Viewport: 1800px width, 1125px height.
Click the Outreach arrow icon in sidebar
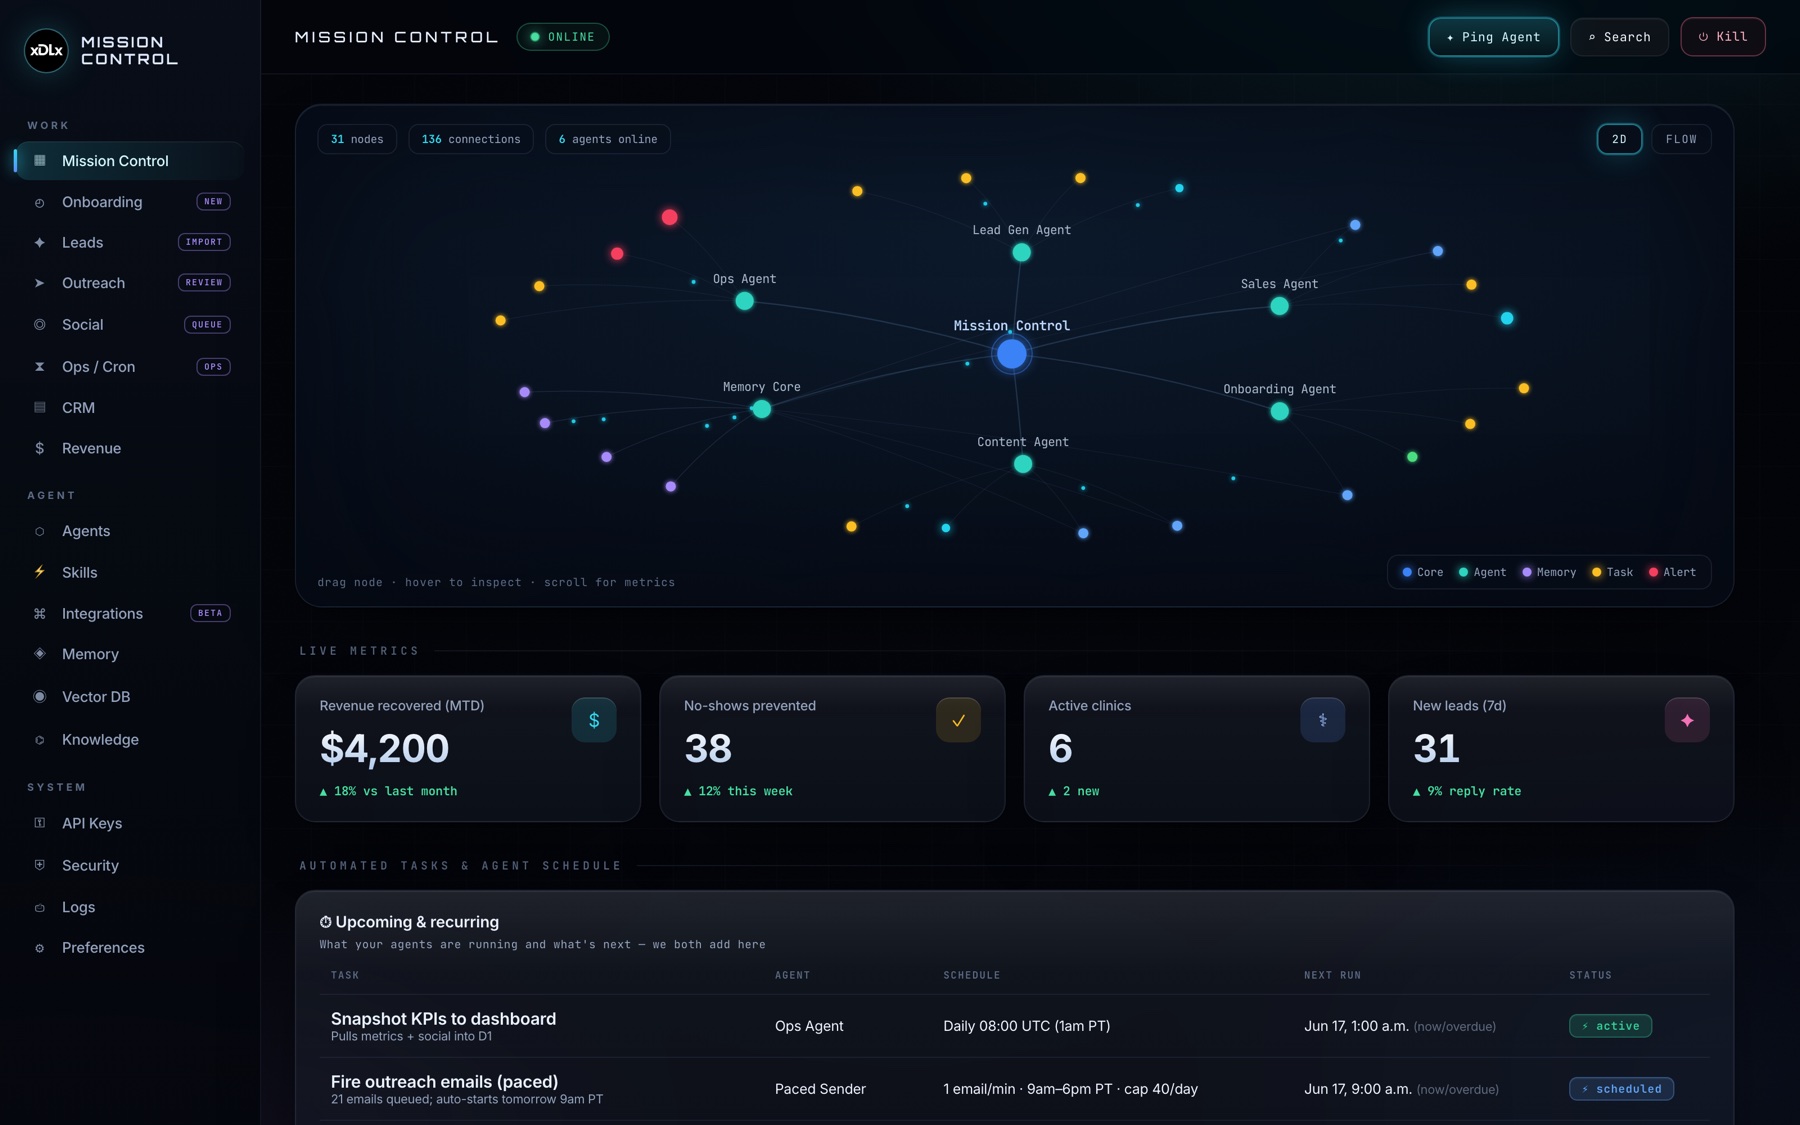[40, 283]
